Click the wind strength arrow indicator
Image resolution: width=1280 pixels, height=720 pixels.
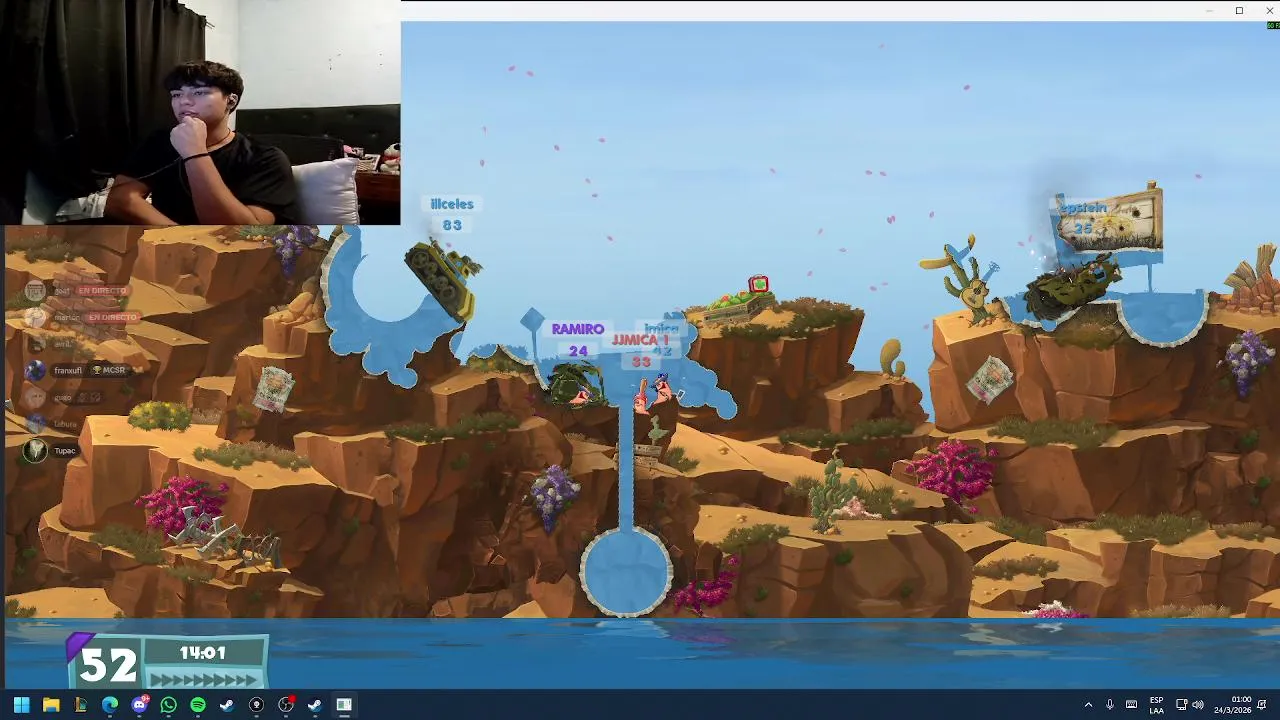pyautogui.click(x=202, y=678)
